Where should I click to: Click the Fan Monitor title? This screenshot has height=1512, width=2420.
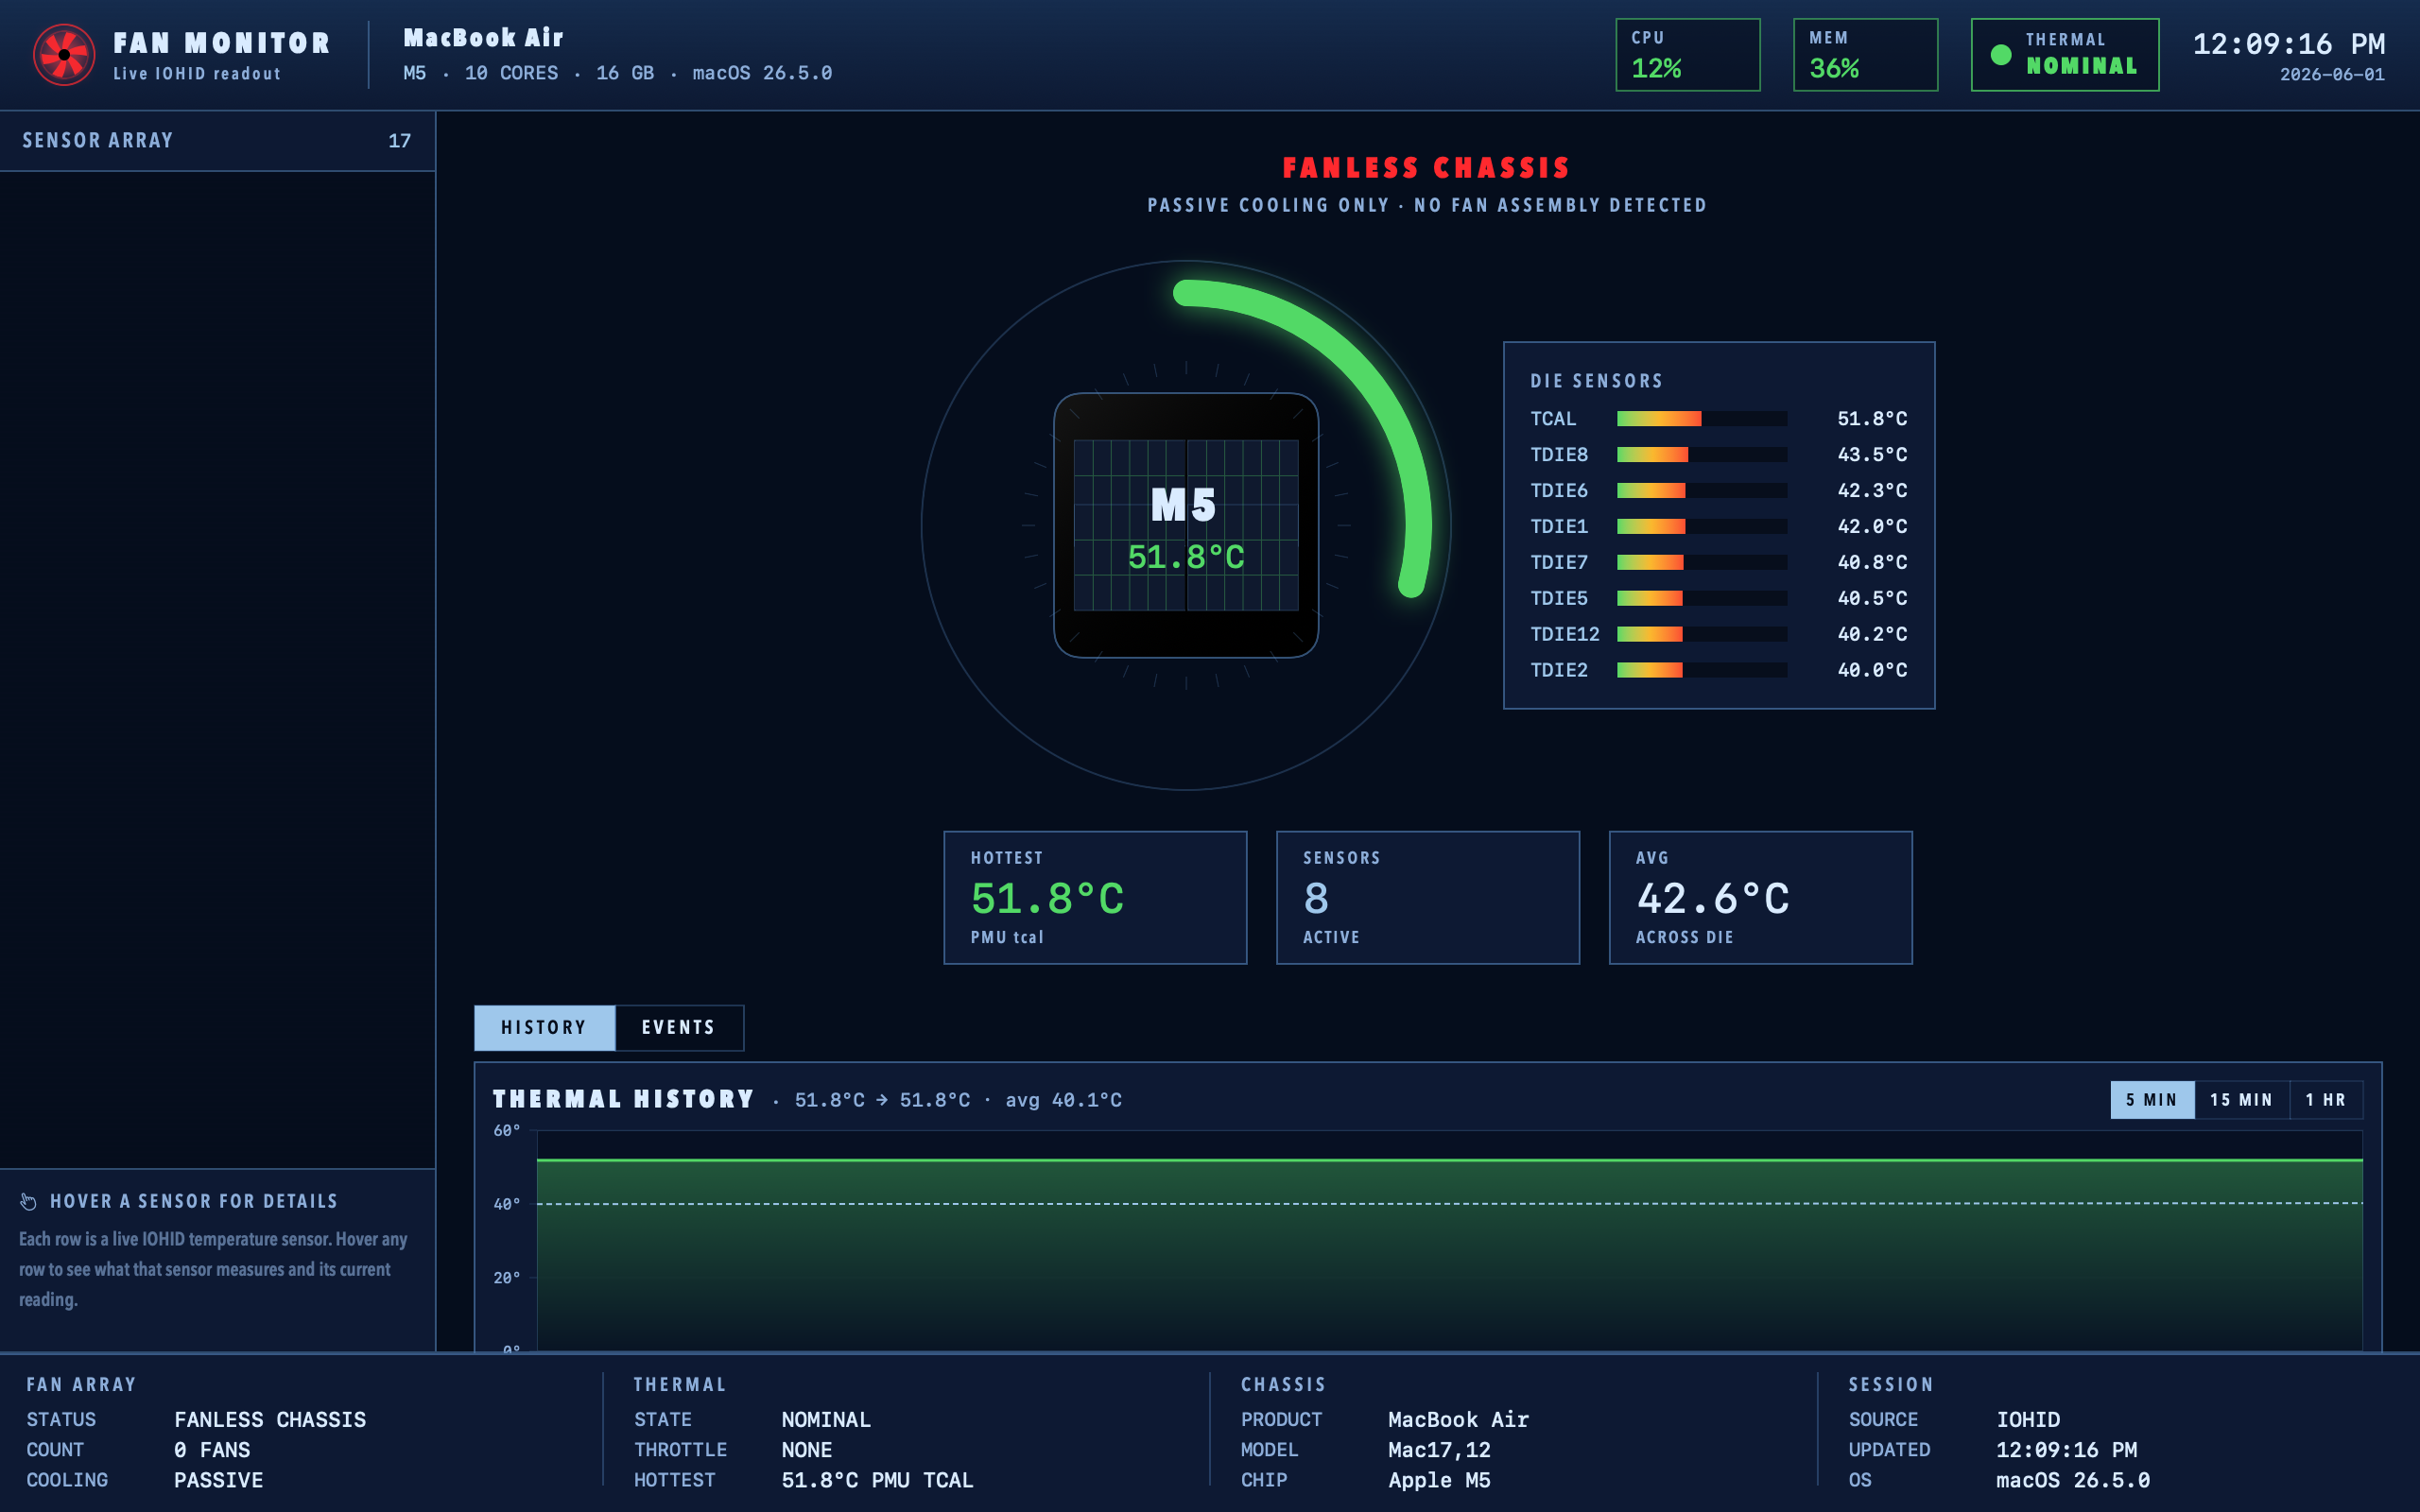(222, 43)
